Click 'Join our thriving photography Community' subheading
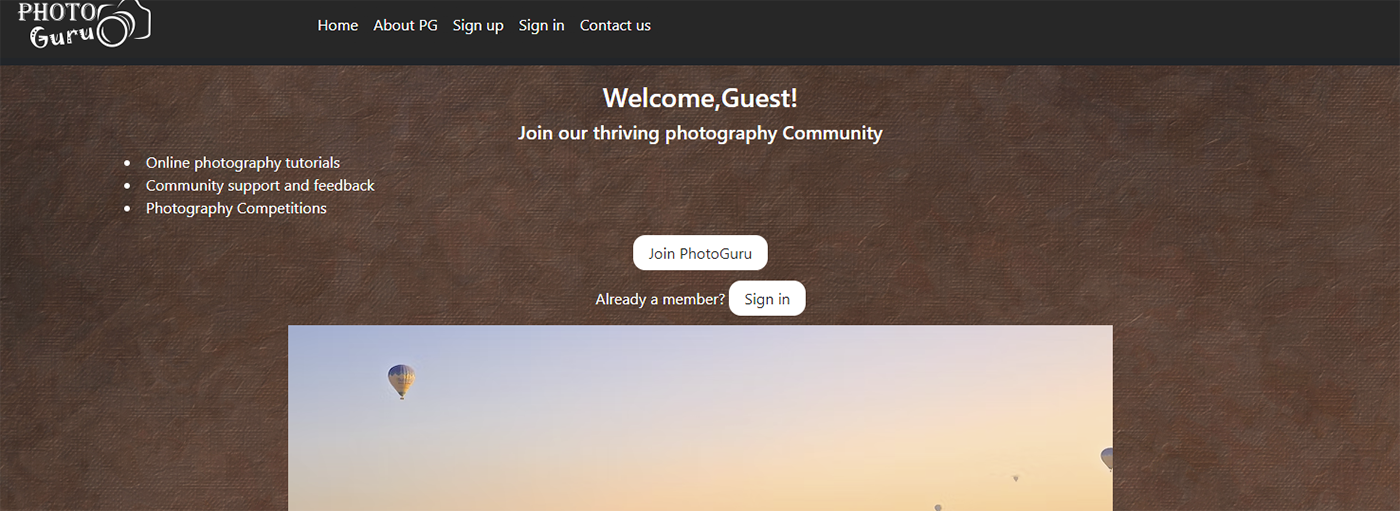The image size is (1400, 511). 700,133
